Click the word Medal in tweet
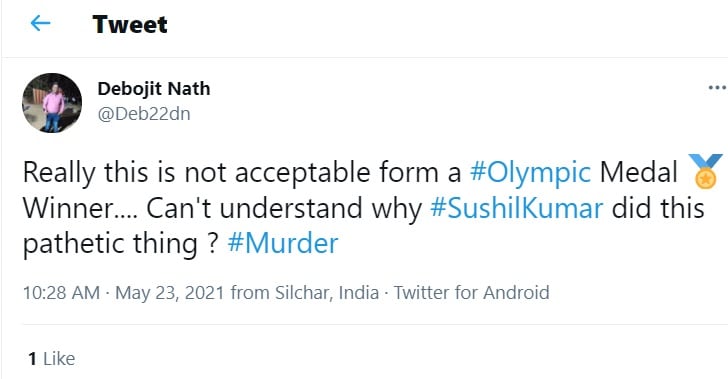The height and width of the screenshot is (379, 728). (639, 172)
